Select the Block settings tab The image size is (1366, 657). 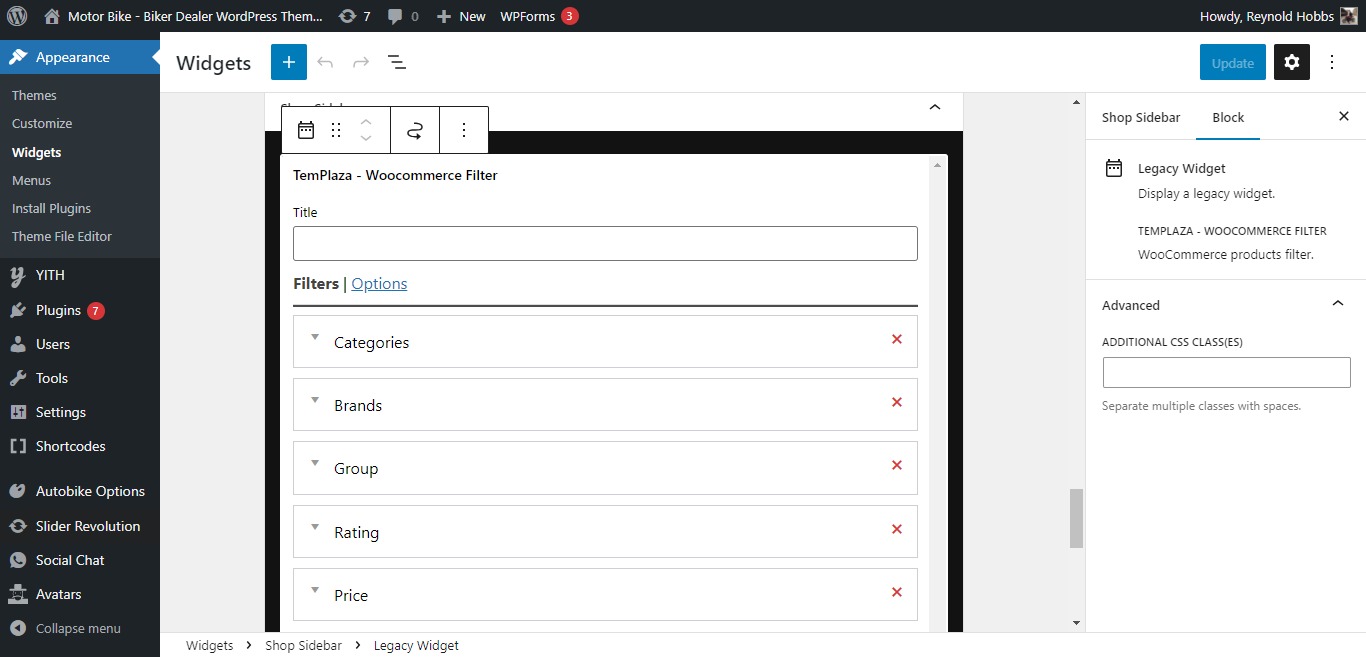pos(1228,117)
